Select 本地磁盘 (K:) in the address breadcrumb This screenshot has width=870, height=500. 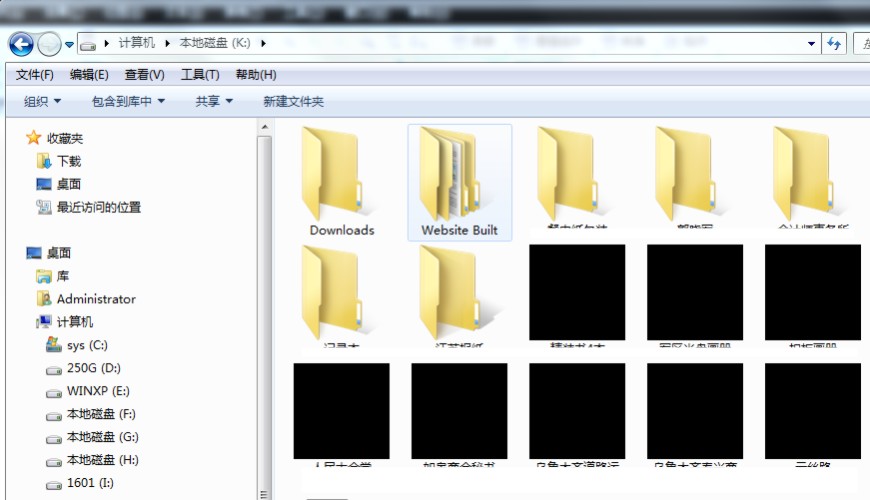coord(215,43)
